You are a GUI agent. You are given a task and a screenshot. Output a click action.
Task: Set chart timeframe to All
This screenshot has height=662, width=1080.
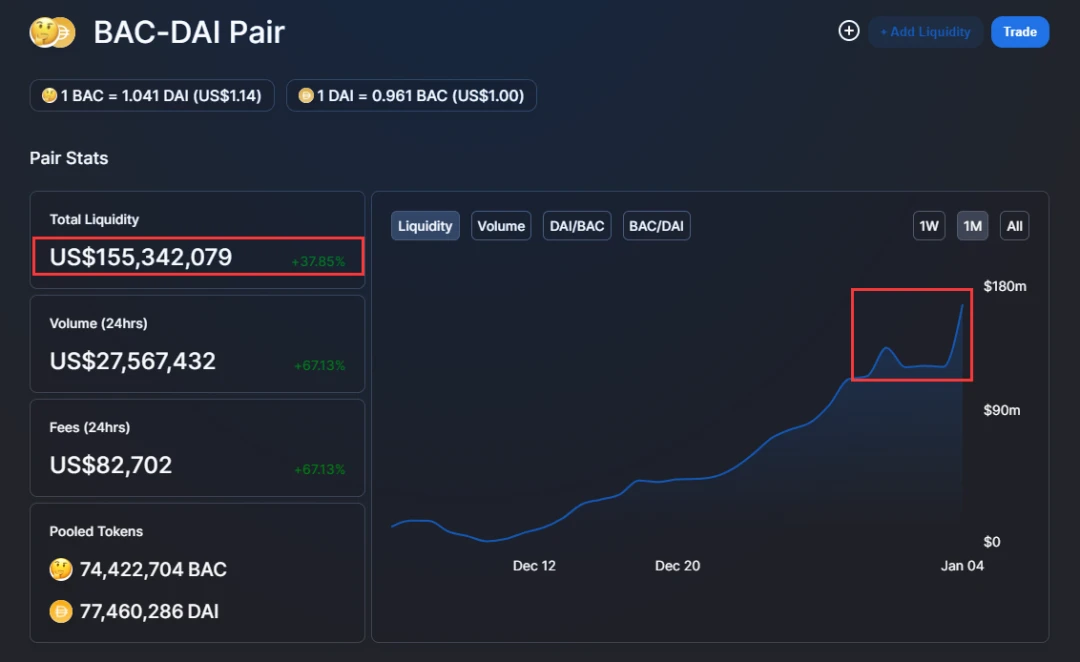coord(1015,226)
